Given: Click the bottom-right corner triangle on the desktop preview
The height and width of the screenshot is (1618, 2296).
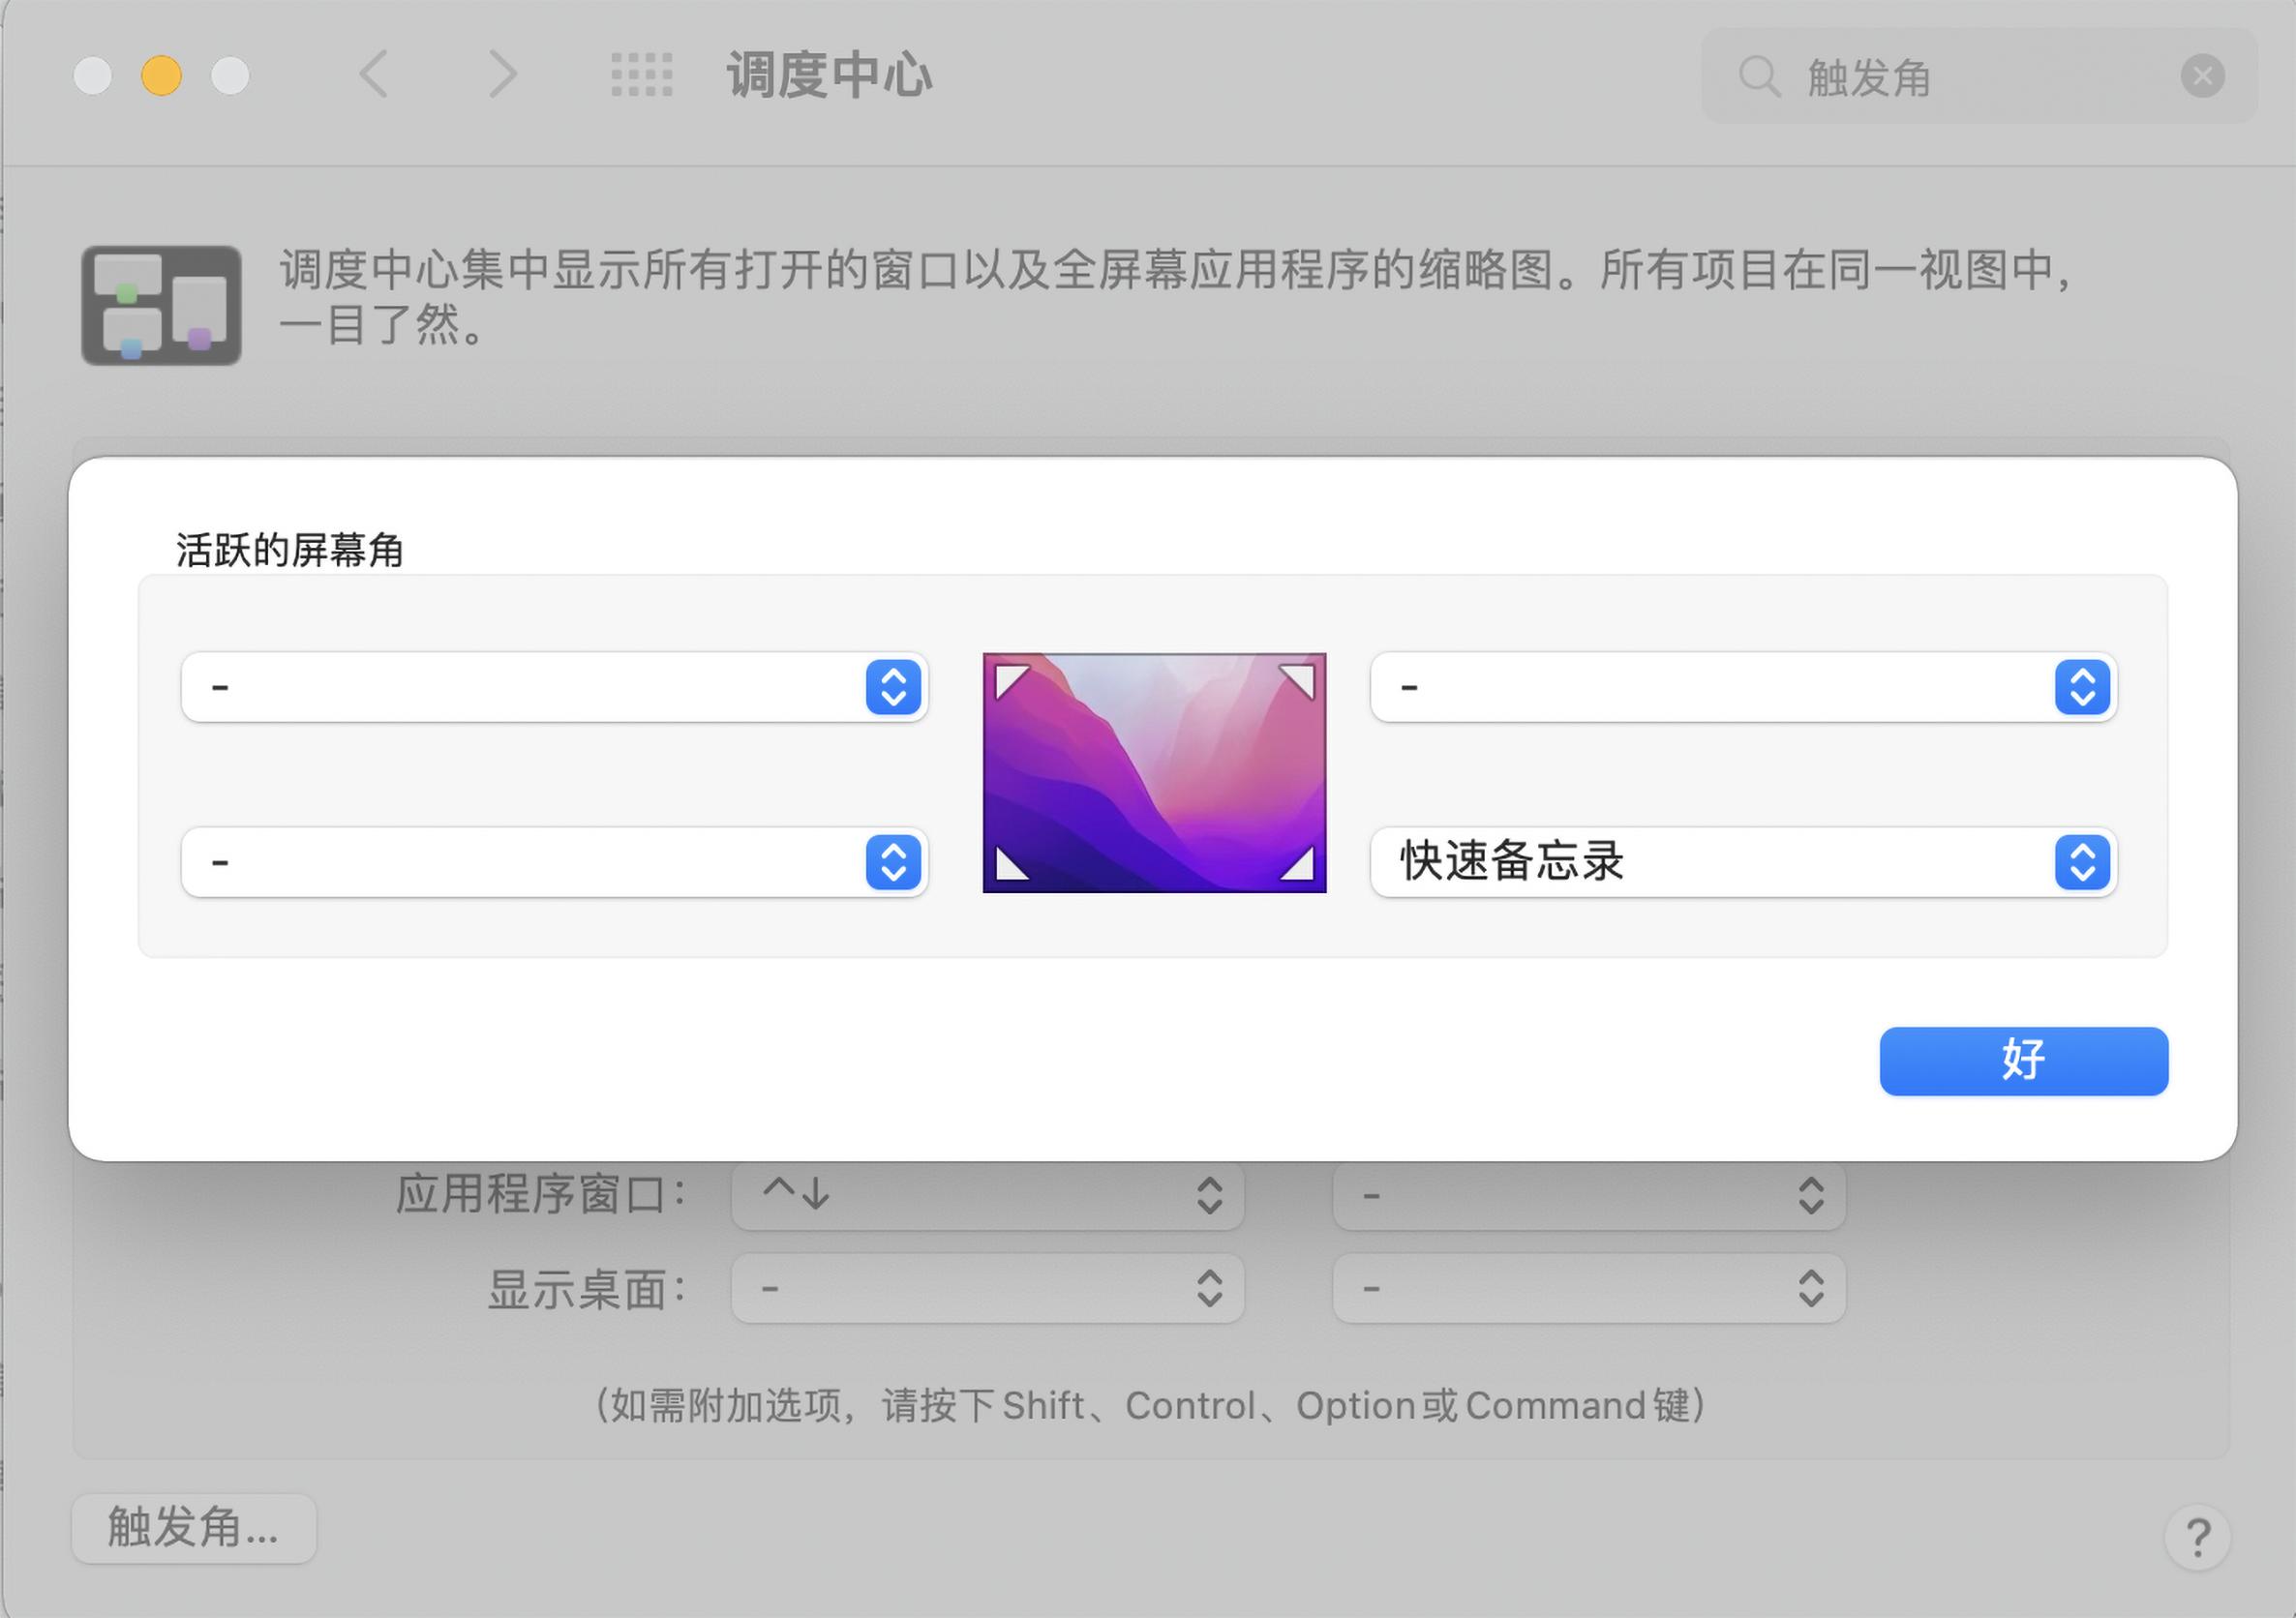Looking at the screenshot, I should (1297, 866).
